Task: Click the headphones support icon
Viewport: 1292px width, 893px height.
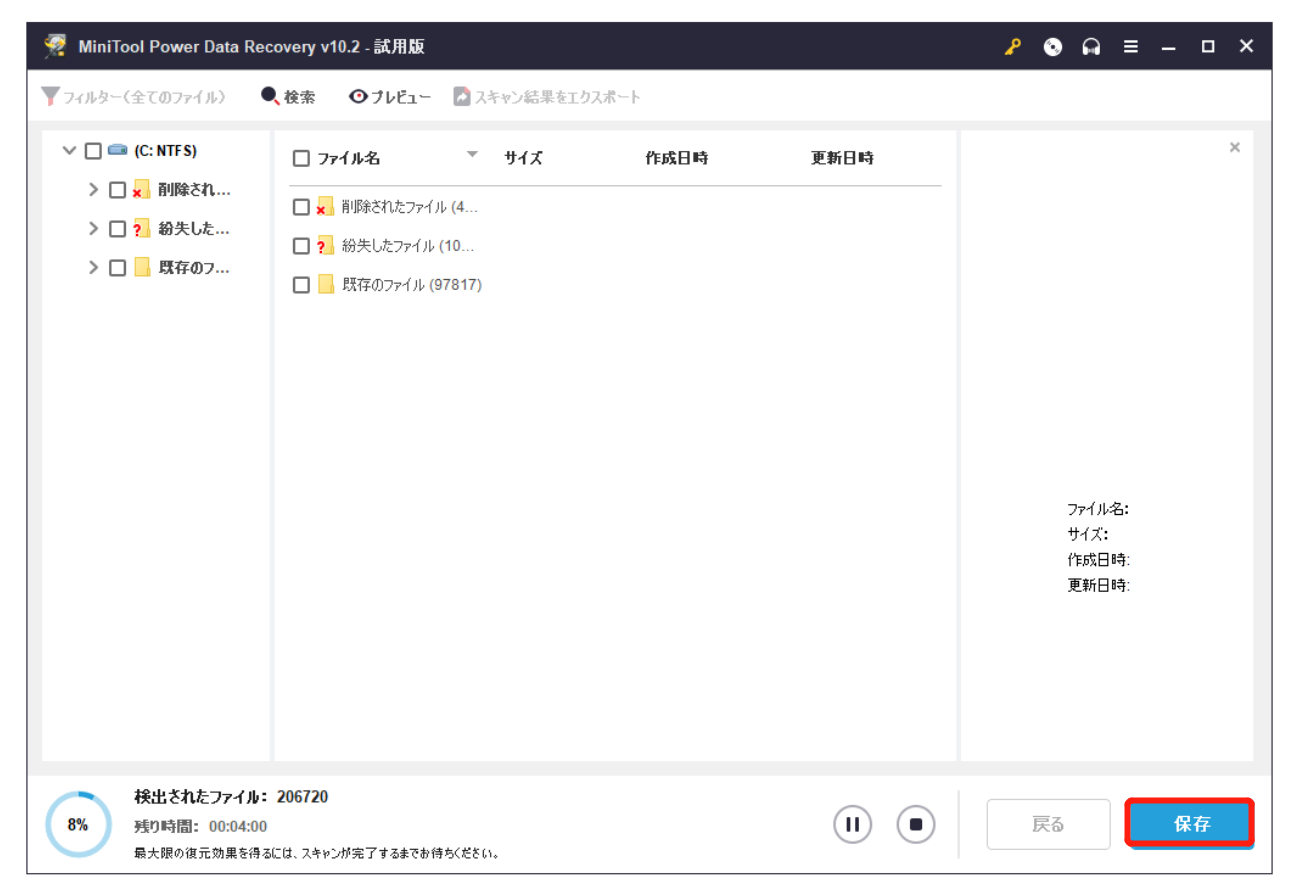Action: 1091,47
